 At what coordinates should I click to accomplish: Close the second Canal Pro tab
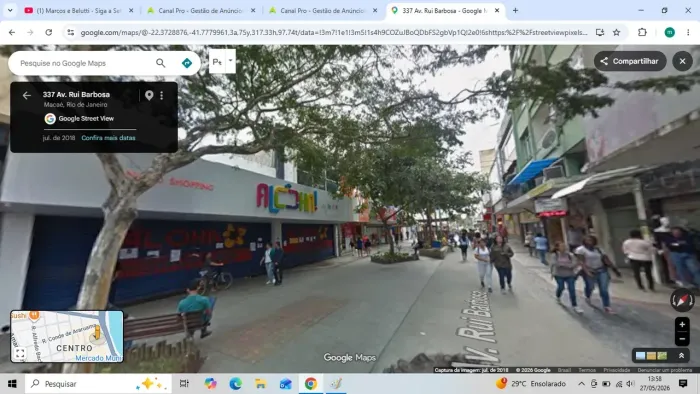(375, 10)
